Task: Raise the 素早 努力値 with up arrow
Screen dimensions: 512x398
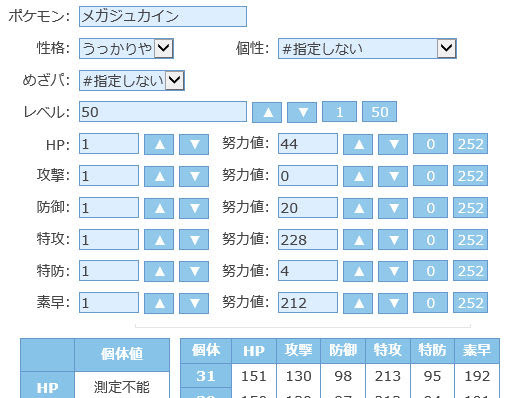Action: [358, 303]
